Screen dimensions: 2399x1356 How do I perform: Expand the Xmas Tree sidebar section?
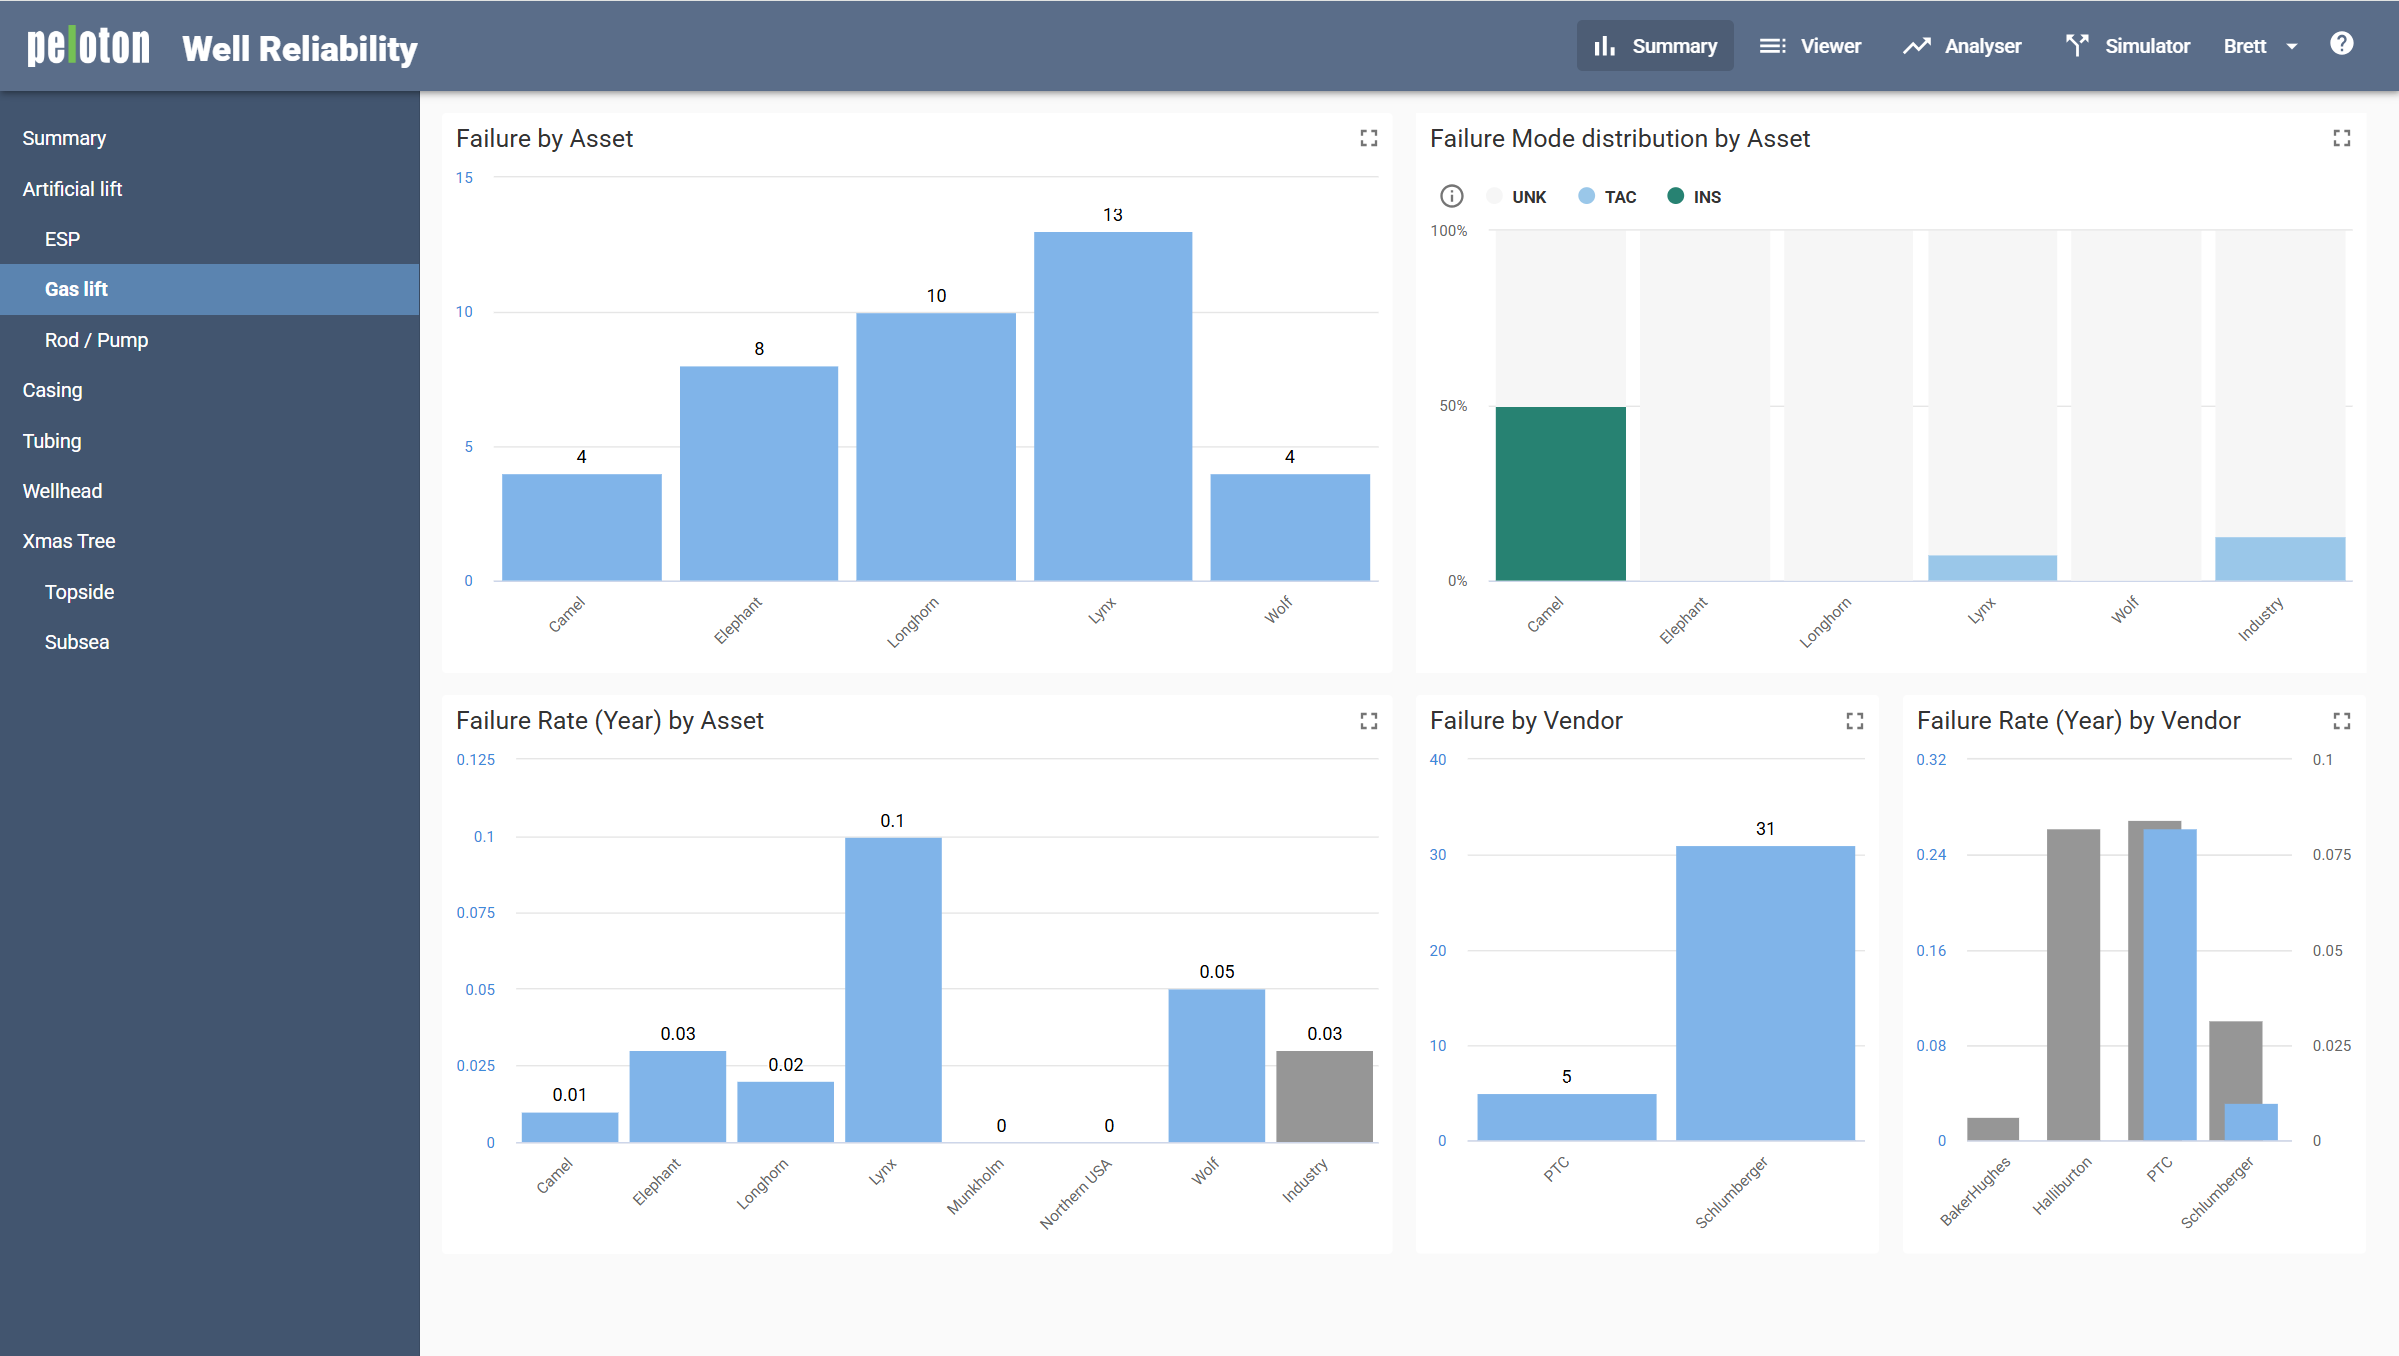tap(69, 541)
